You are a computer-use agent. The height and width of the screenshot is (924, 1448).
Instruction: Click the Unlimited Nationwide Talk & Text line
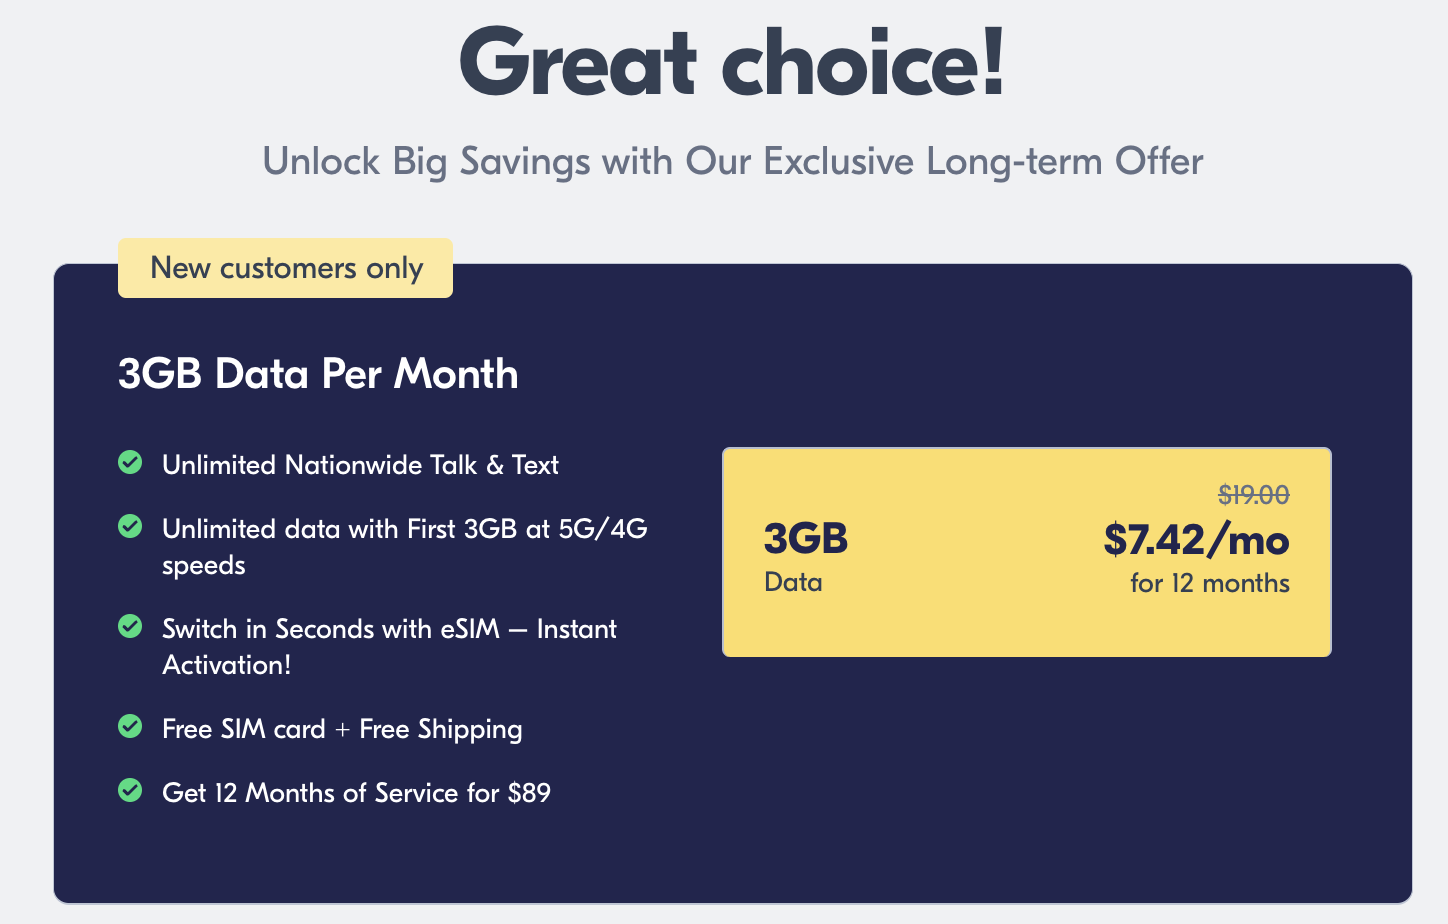pyautogui.click(x=360, y=465)
